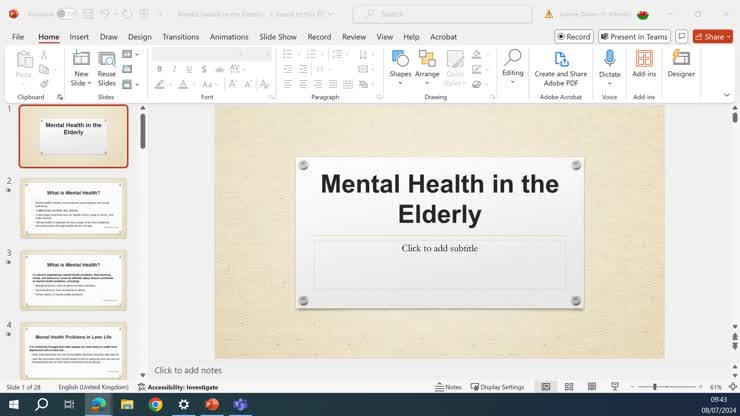Click the Share button

click(713, 37)
